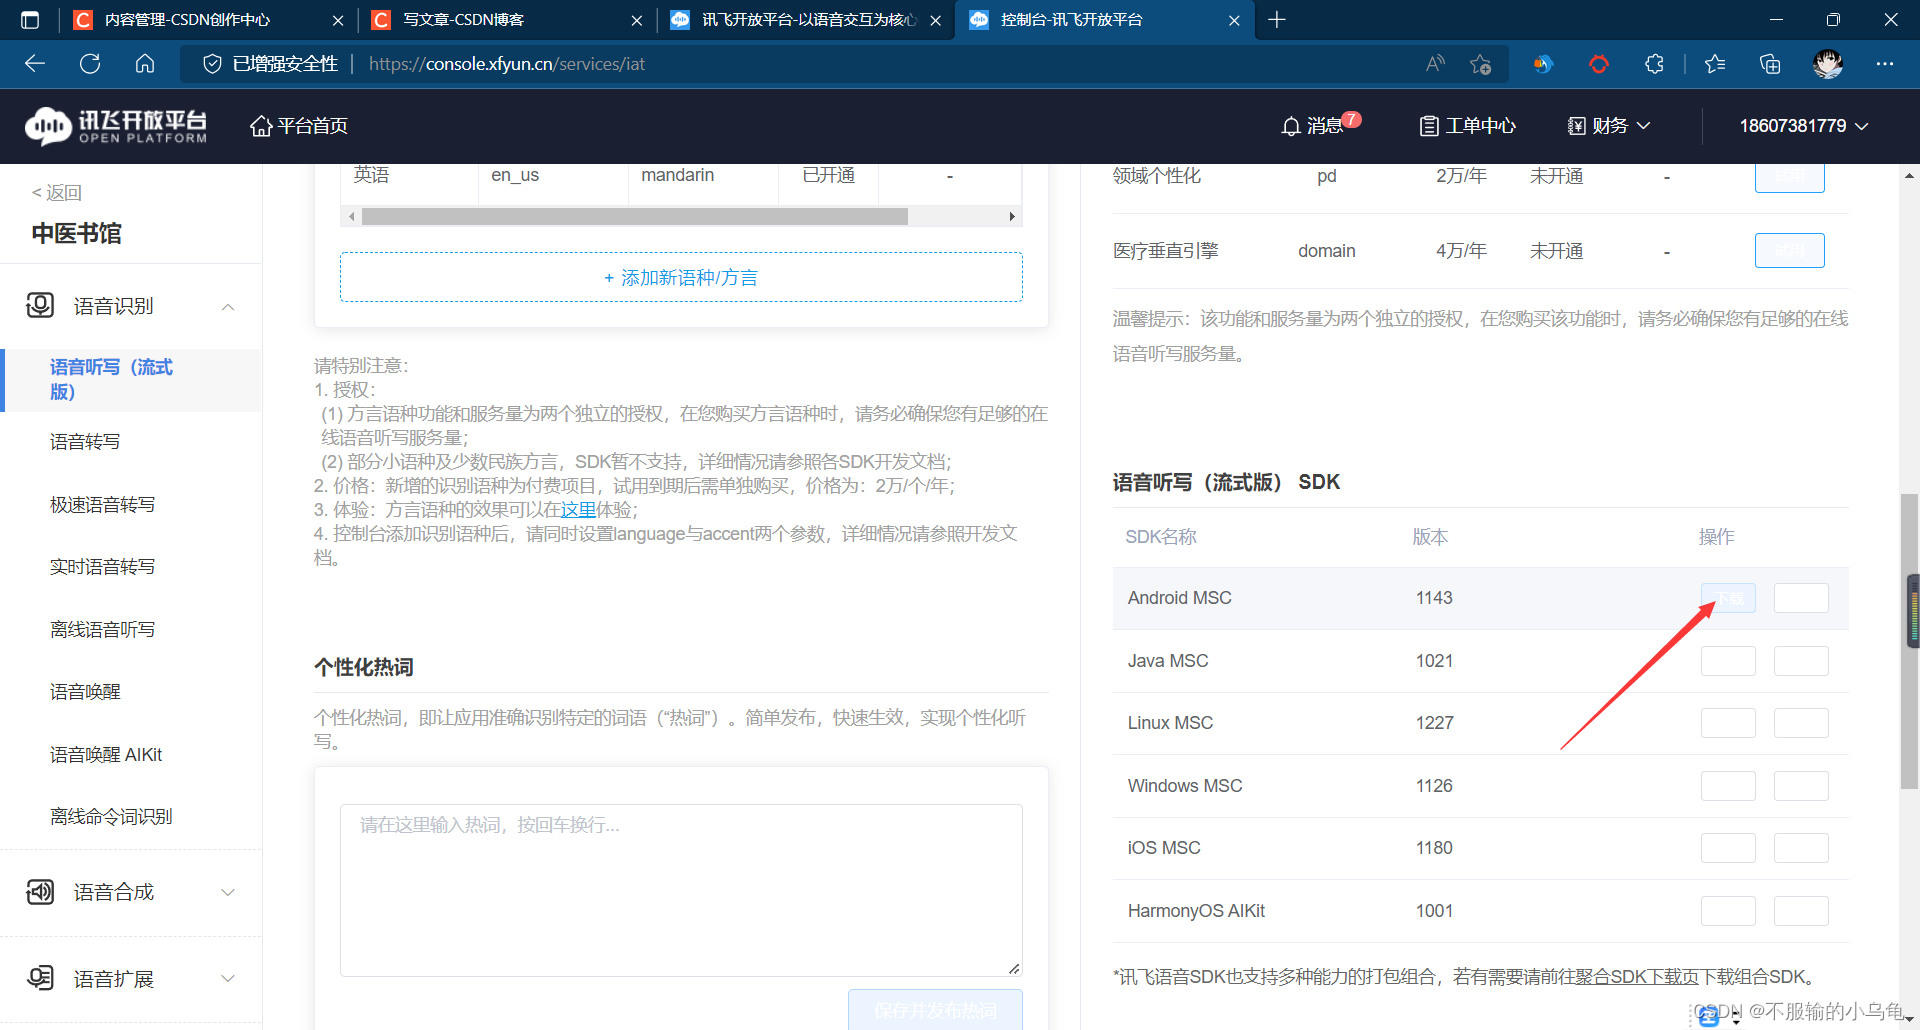Open the 这里 experience link
Viewport: 1920px width, 1030px height.
point(578,510)
